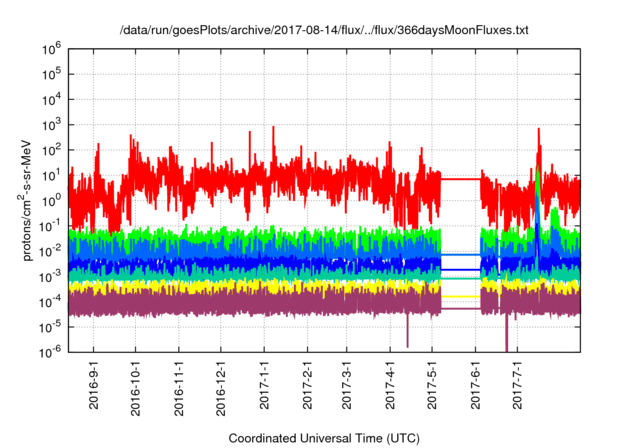Click the '2016-10-1' x-axis date label
The image size is (640, 448).
[x=136, y=387]
